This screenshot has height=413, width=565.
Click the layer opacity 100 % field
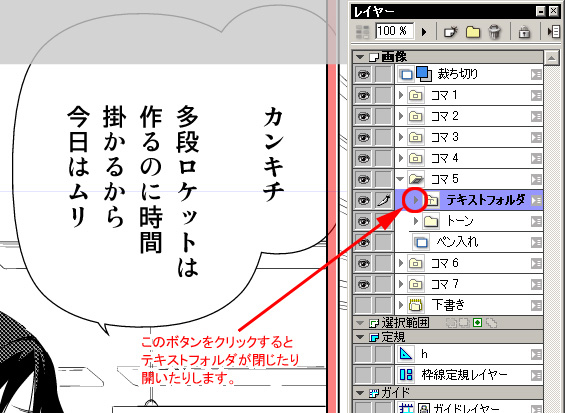[395, 31]
